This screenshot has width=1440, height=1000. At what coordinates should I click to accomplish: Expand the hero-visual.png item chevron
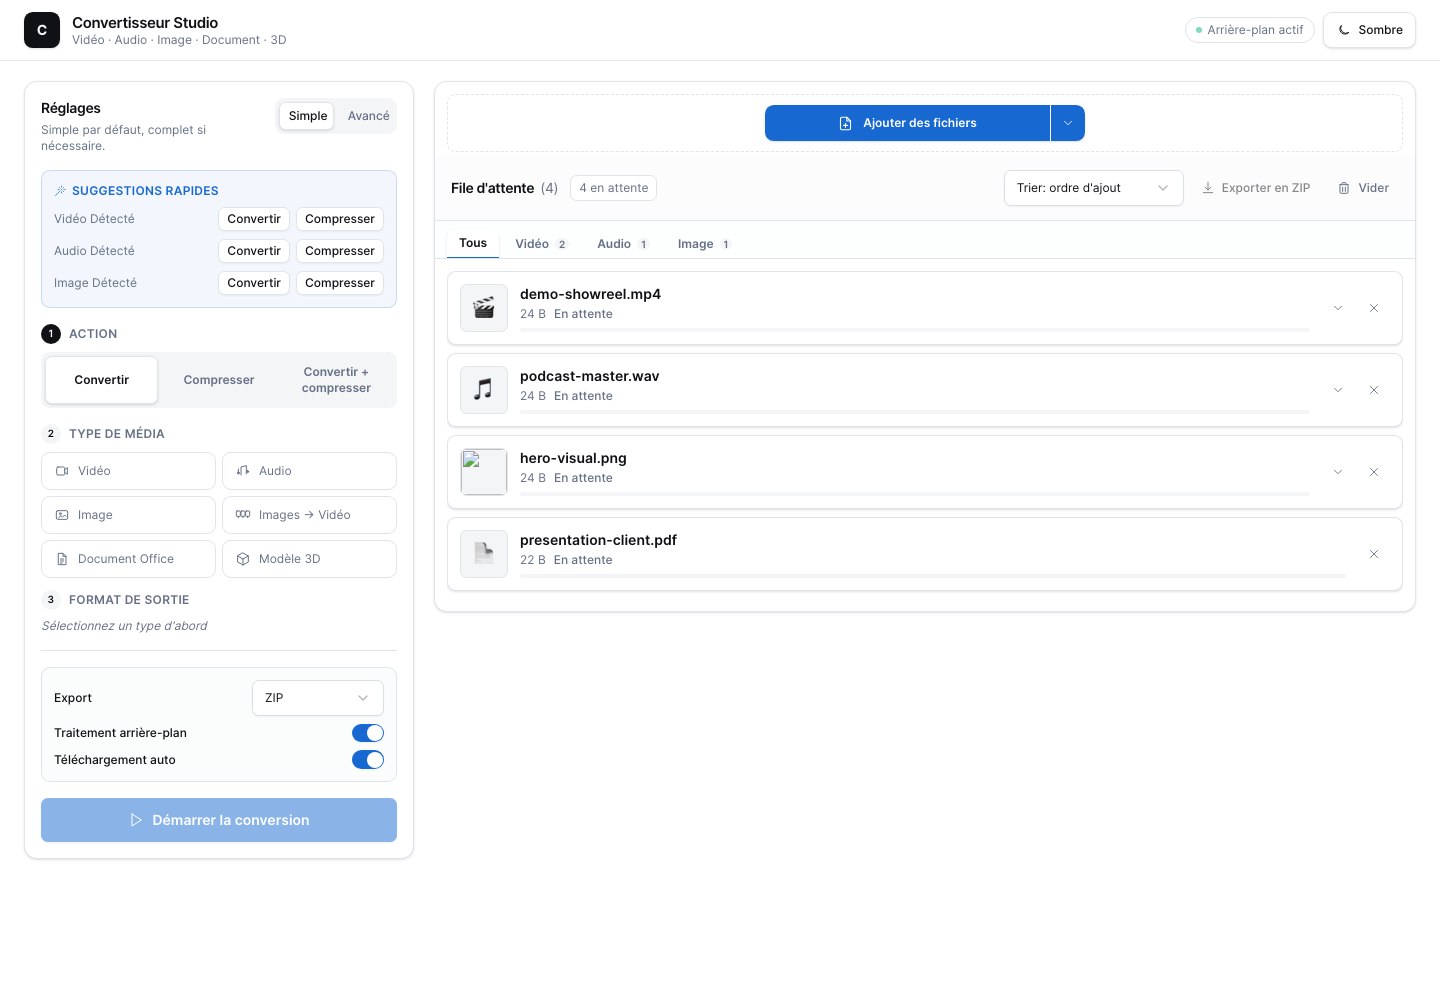tap(1338, 472)
